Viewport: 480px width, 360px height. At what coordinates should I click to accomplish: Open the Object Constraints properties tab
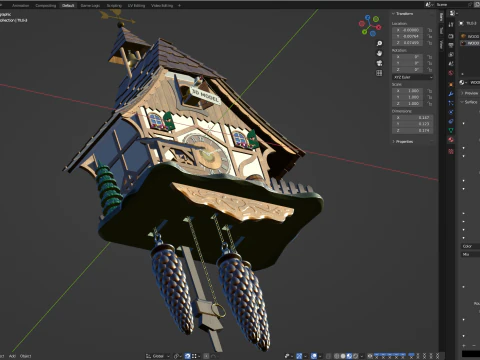[x=451, y=121]
